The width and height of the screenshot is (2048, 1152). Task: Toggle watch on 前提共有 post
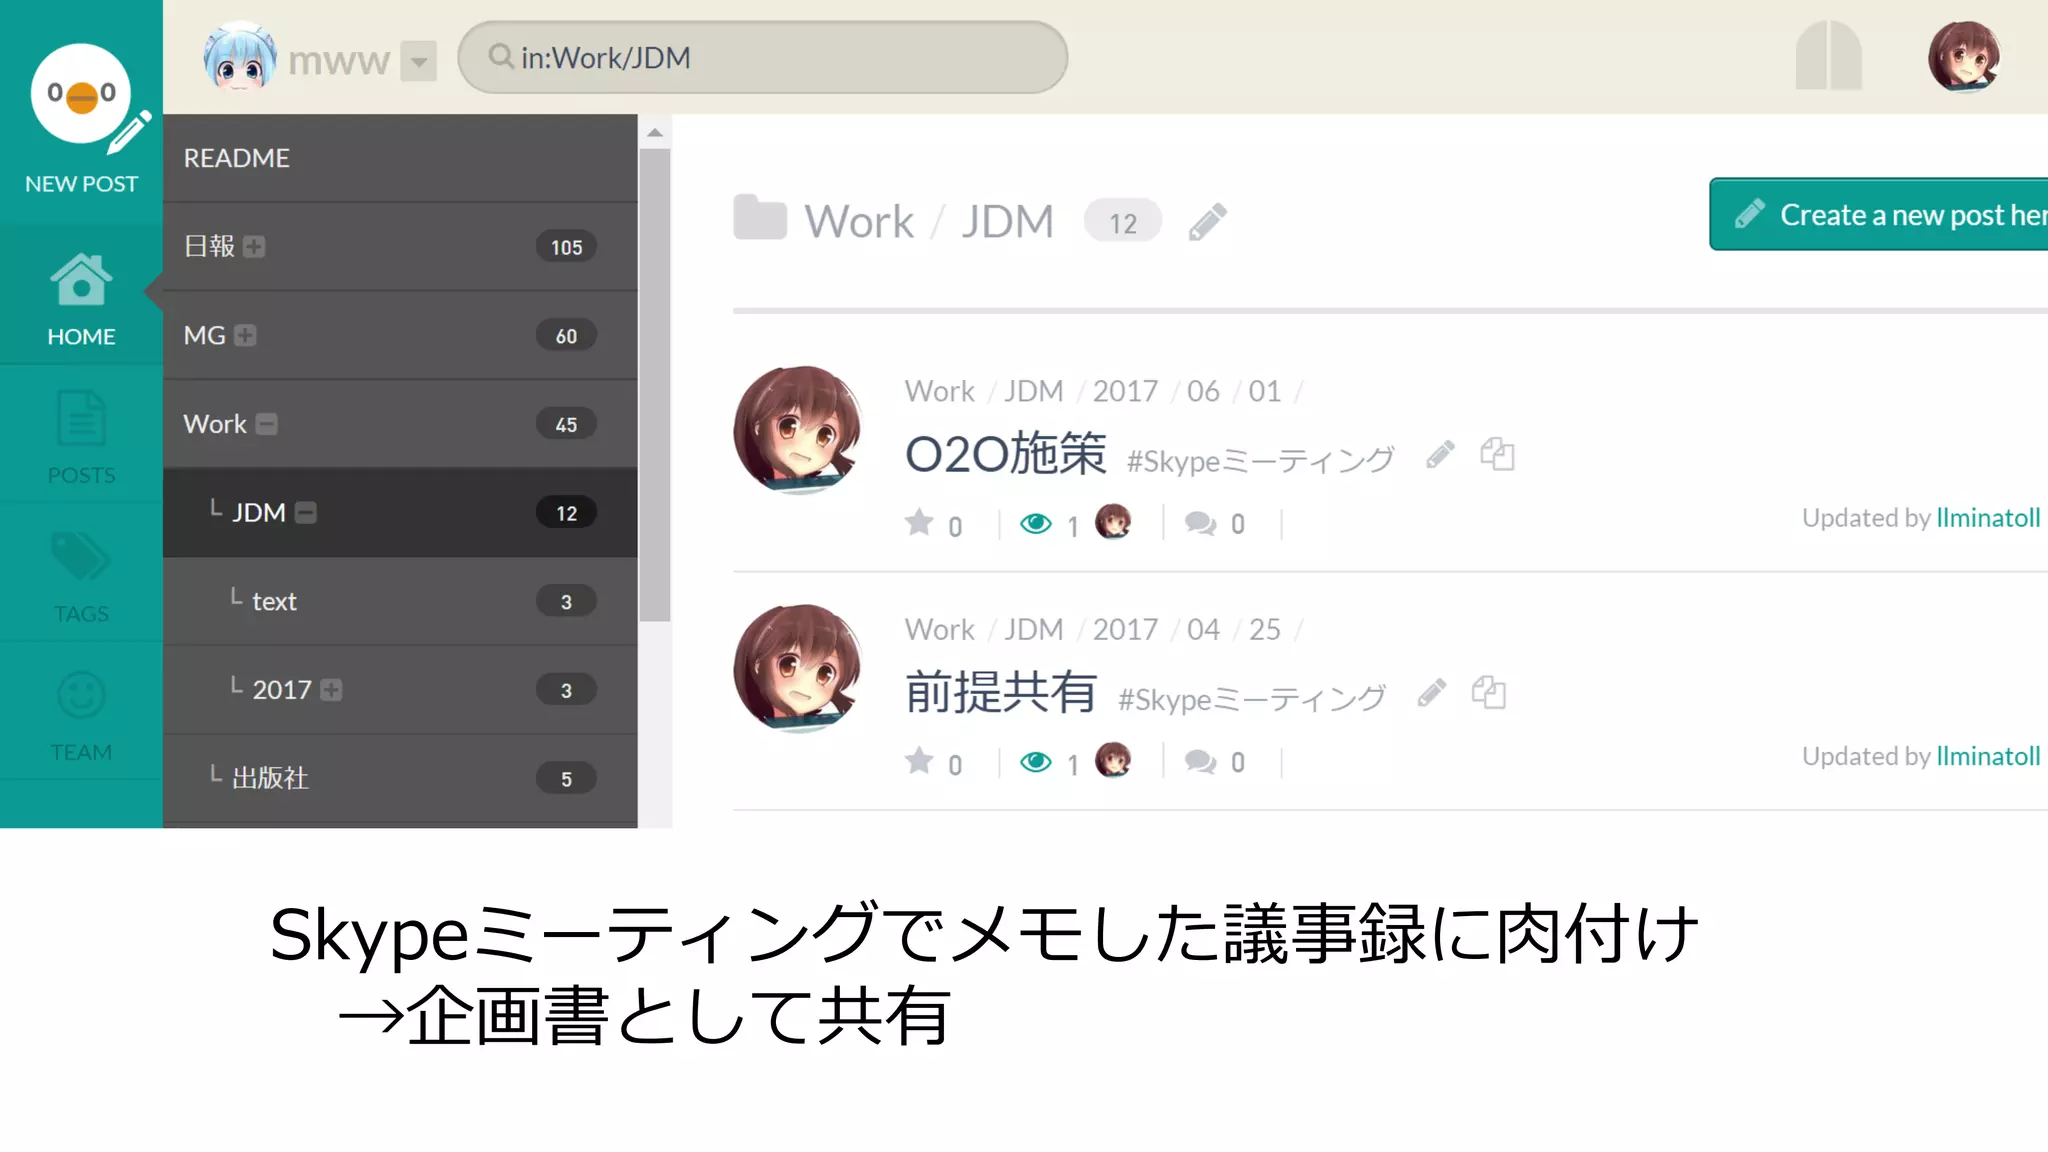point(1036,762)
